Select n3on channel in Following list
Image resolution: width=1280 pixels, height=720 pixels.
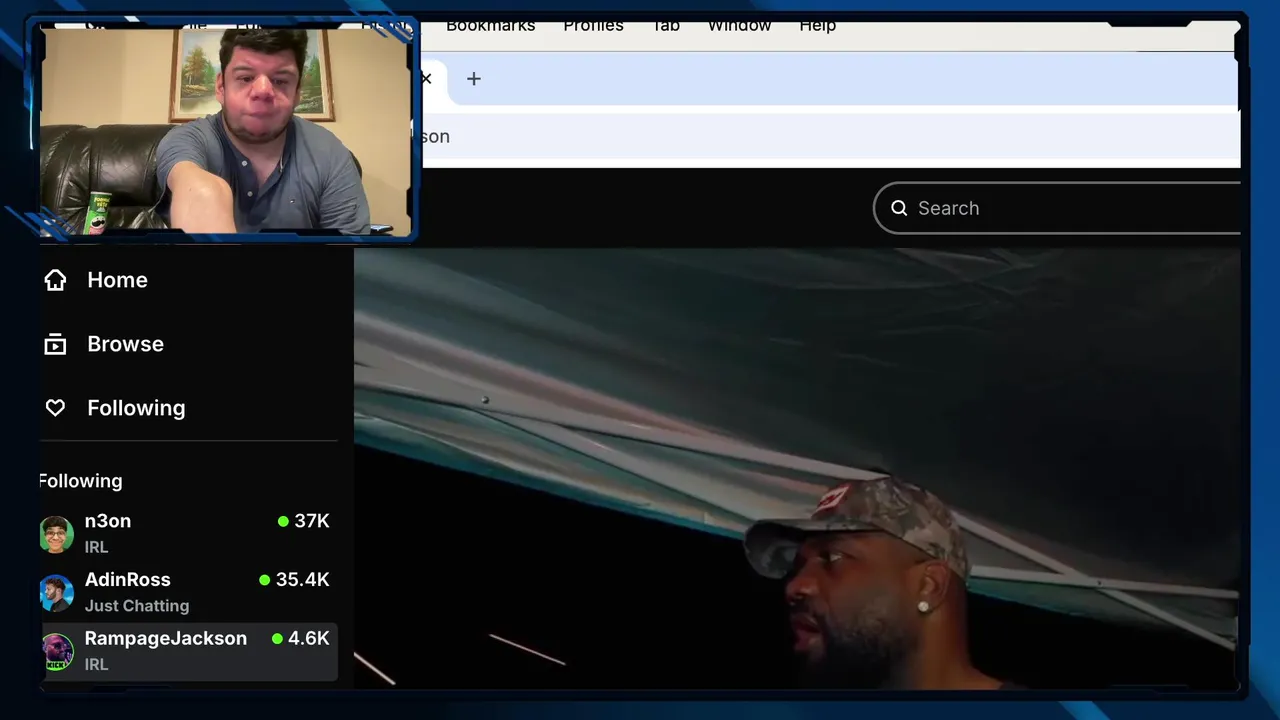coord(189,533)
